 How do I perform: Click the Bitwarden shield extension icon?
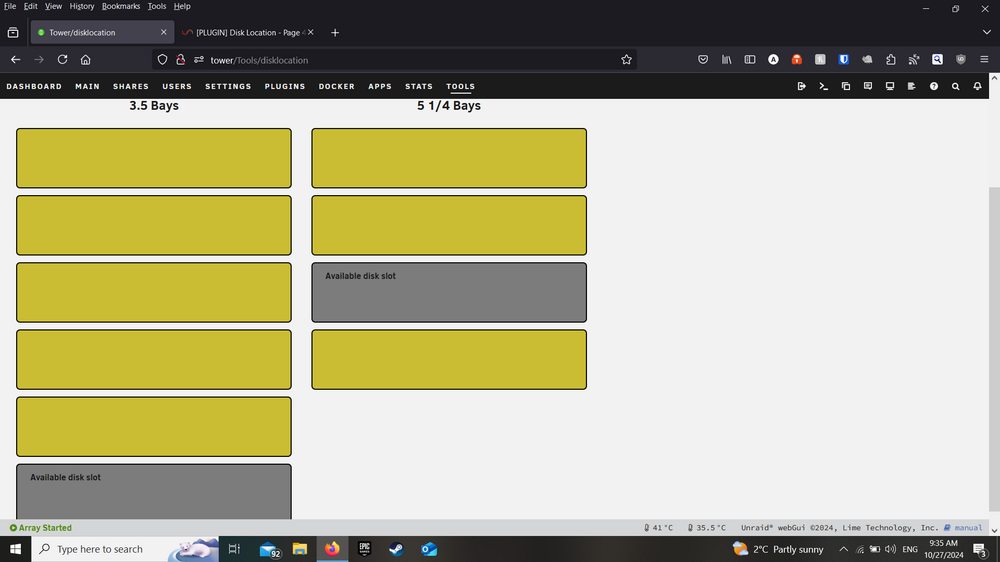[844, 59]
